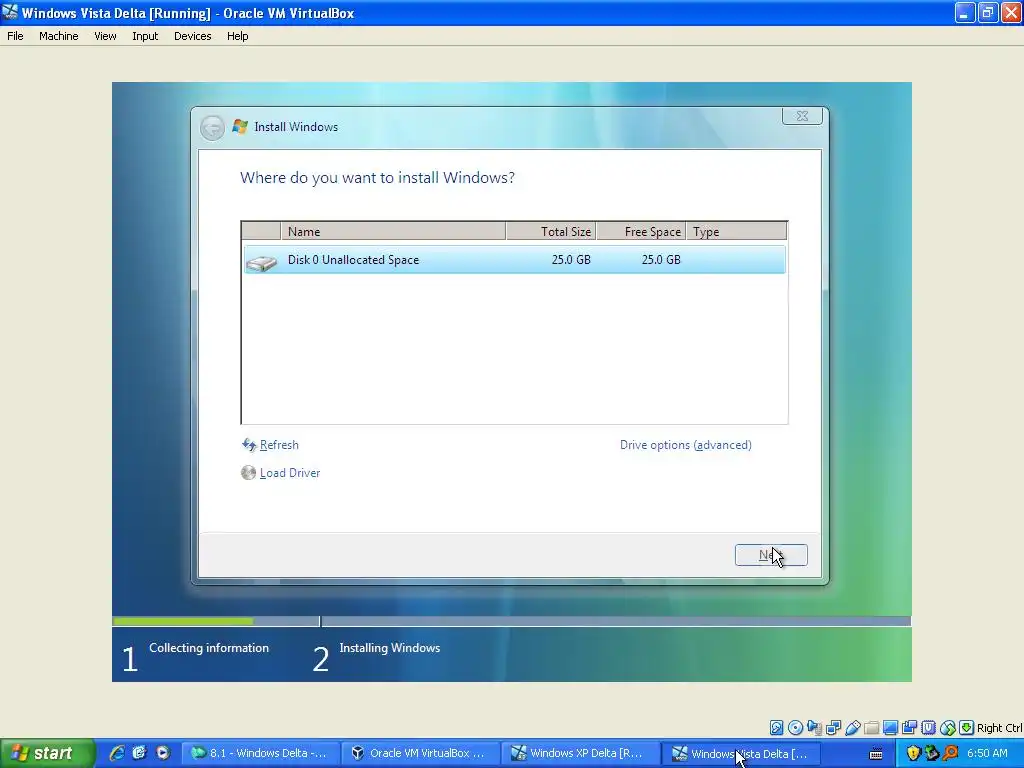Click the CPU virtualization status icon
1024x768 pixels.
[x=928, y=728]
